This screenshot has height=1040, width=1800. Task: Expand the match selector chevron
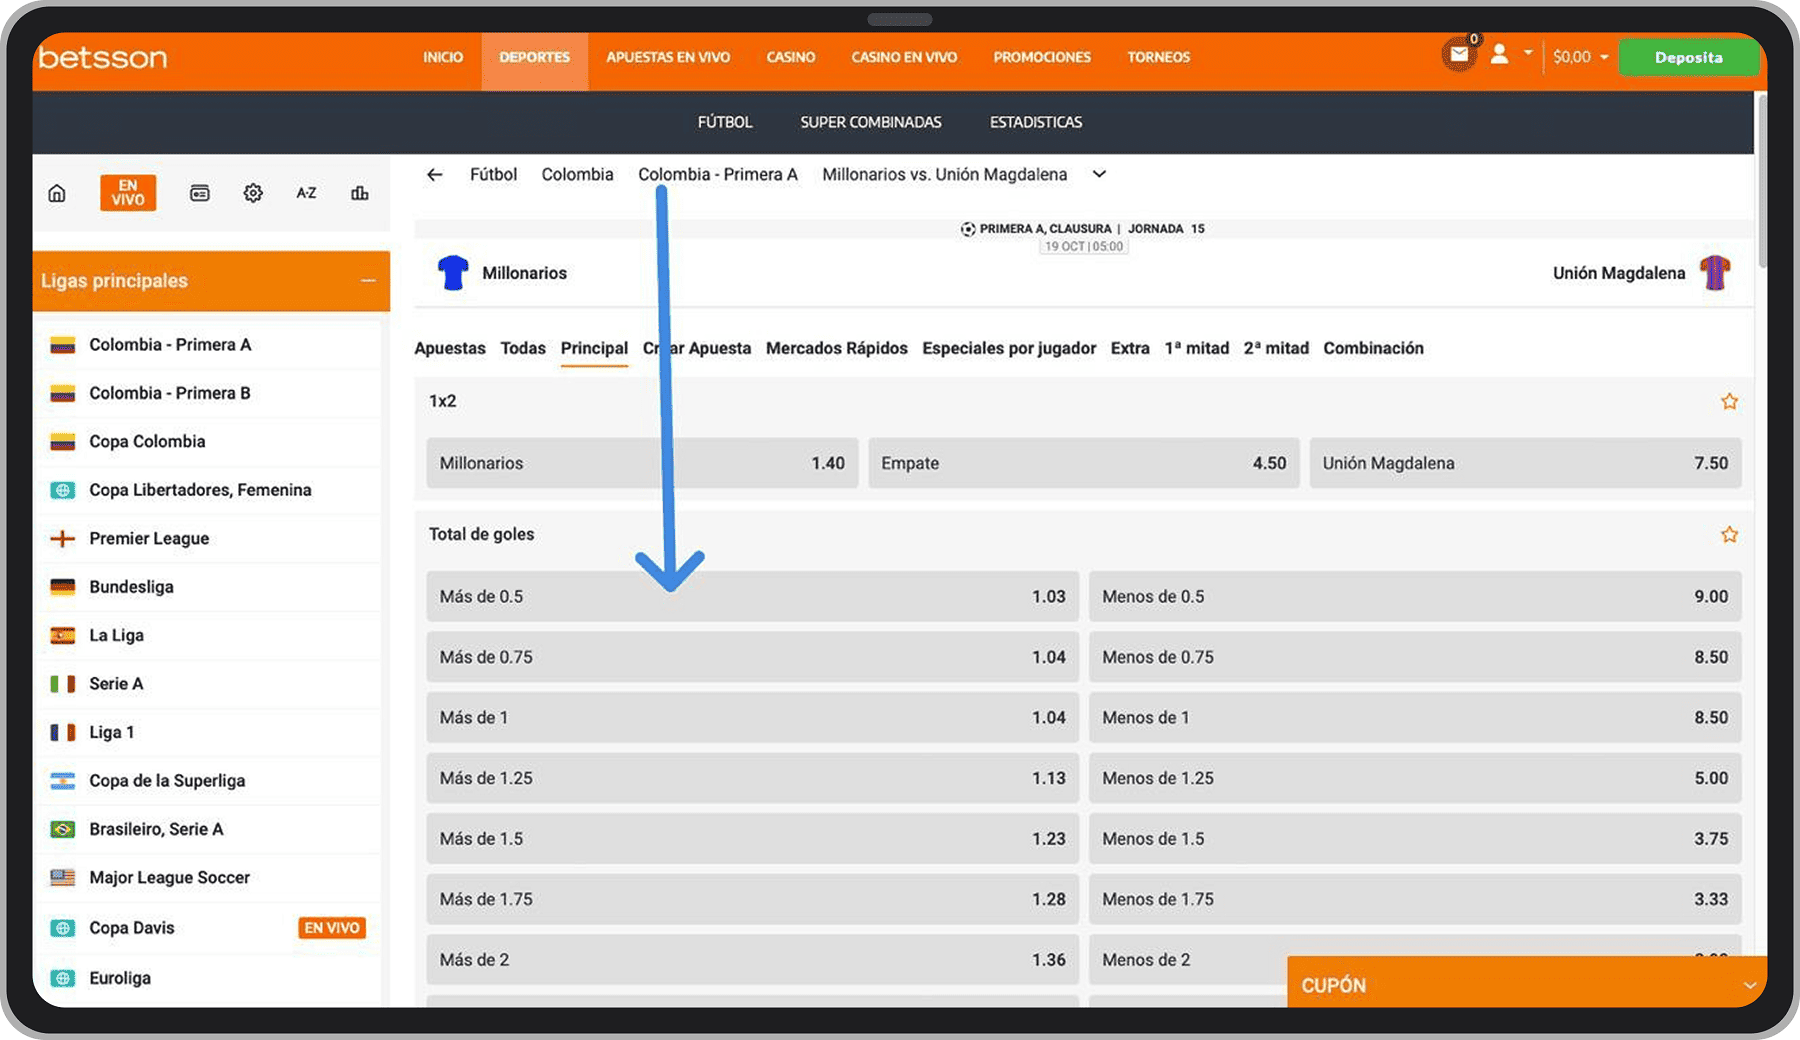pos(1099,174)
